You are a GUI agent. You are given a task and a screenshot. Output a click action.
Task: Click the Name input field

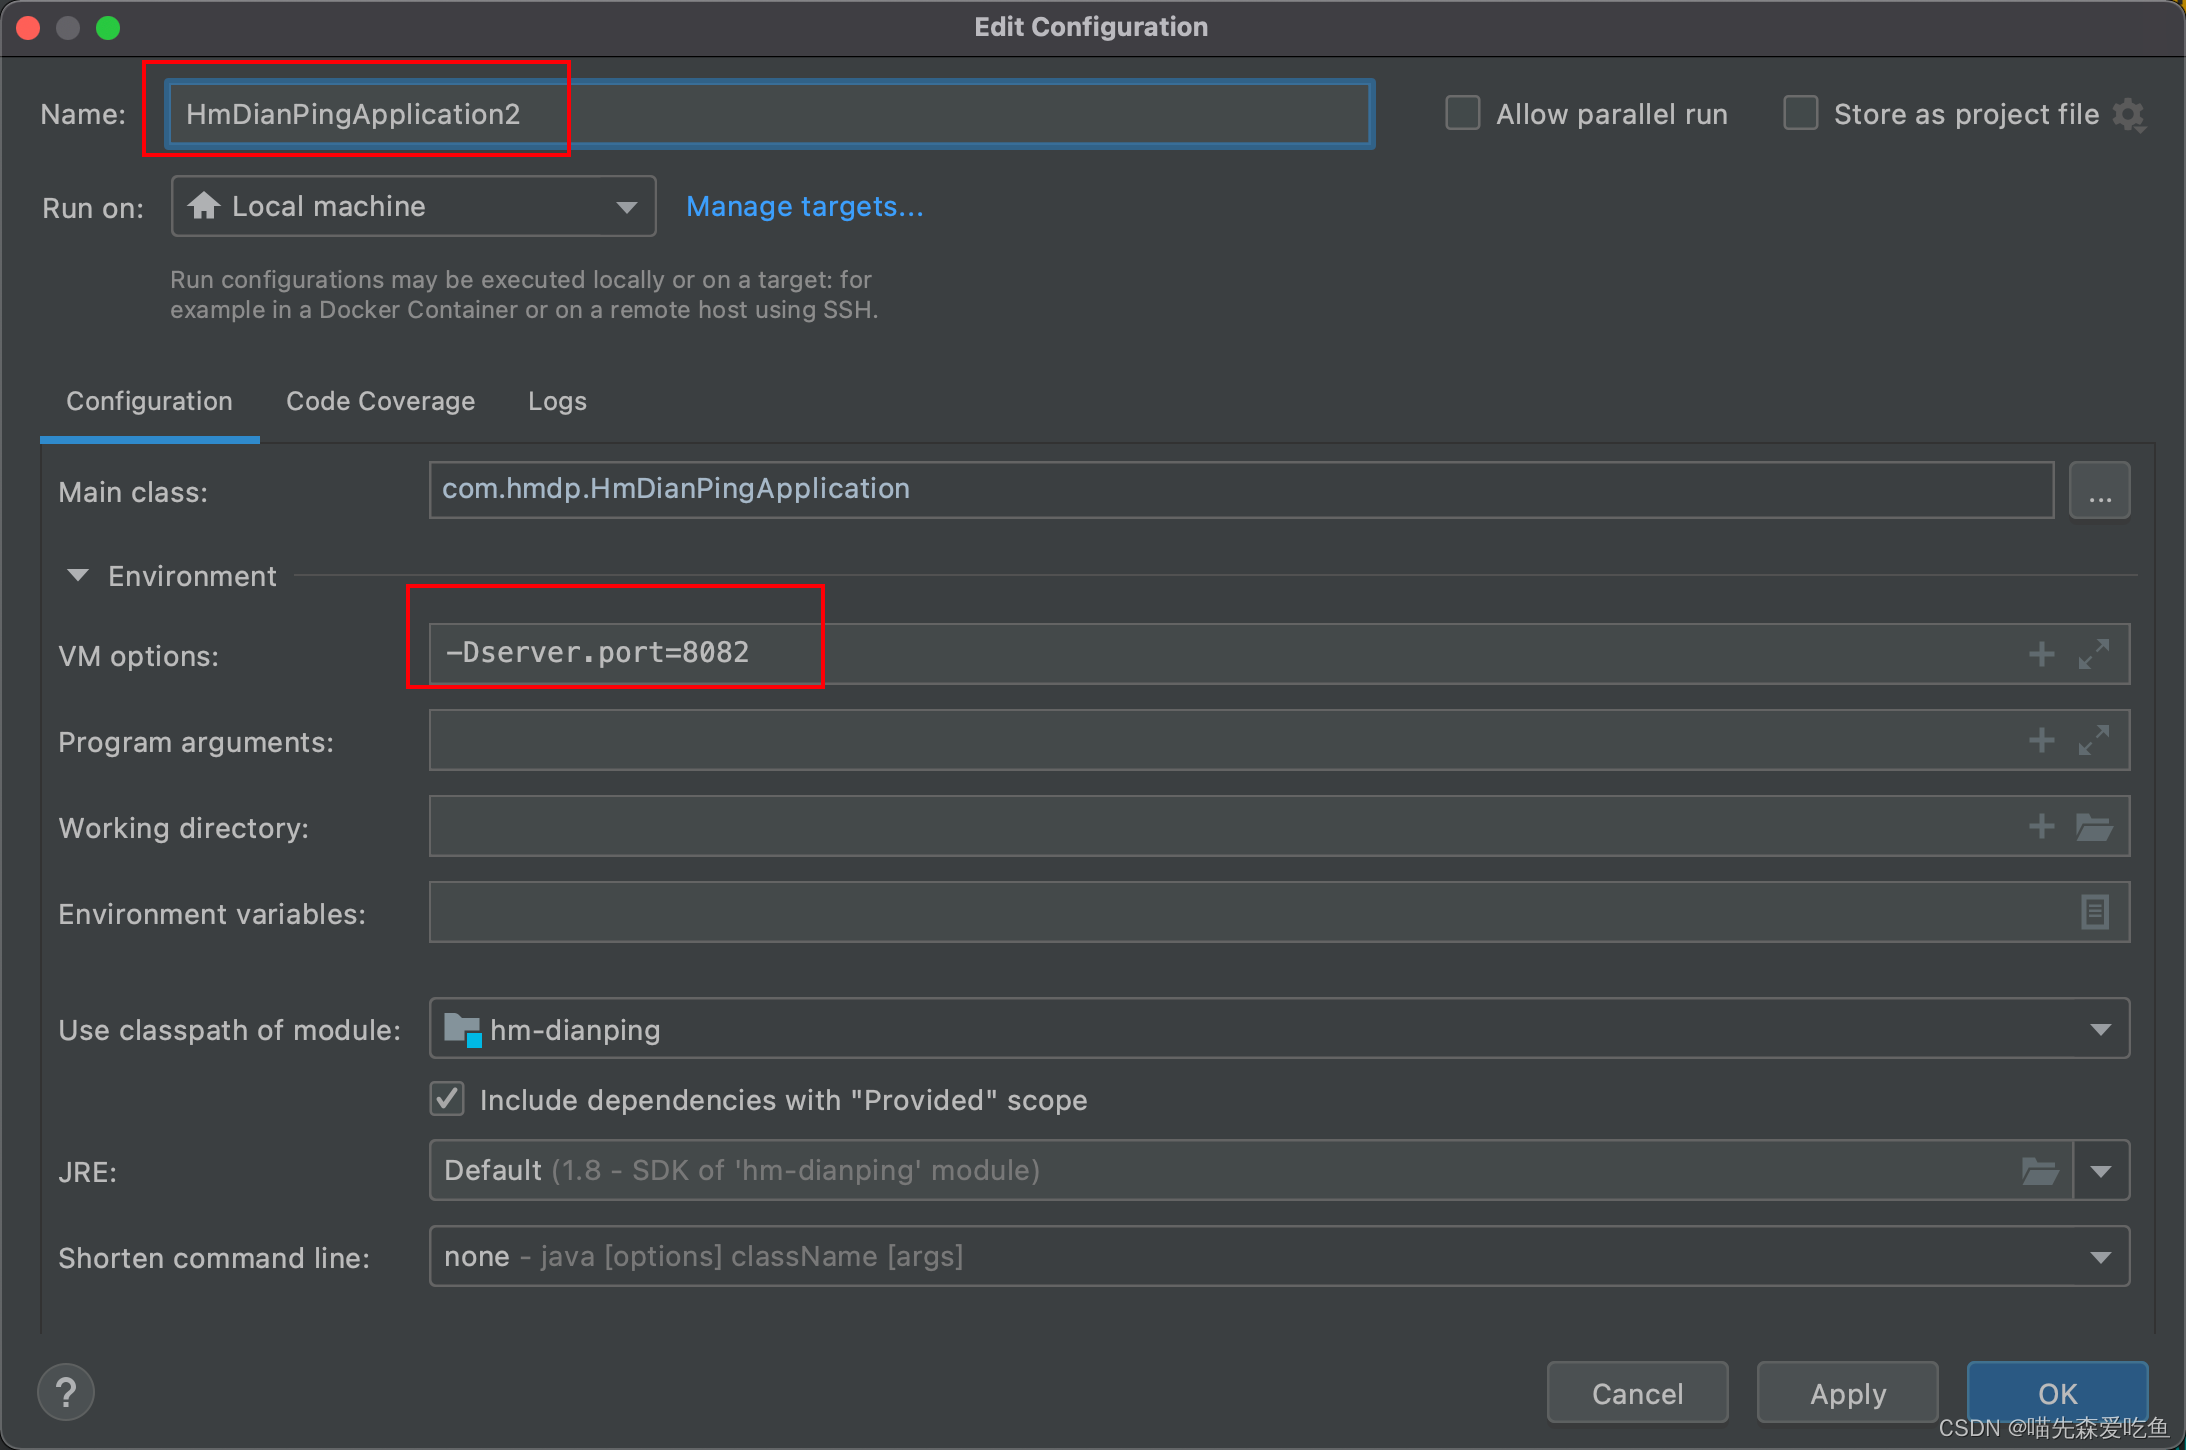[769, 114]
